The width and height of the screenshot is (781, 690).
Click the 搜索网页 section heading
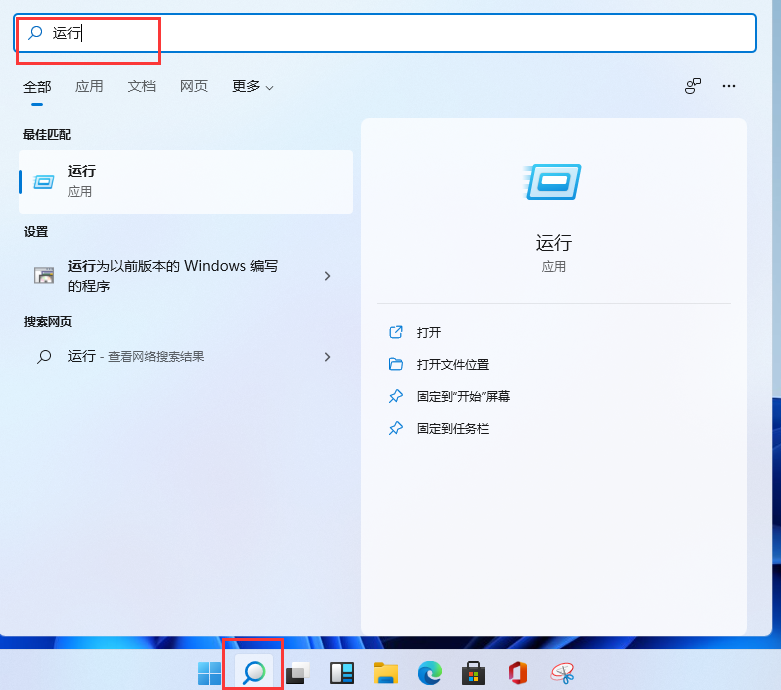coord(48,321)
